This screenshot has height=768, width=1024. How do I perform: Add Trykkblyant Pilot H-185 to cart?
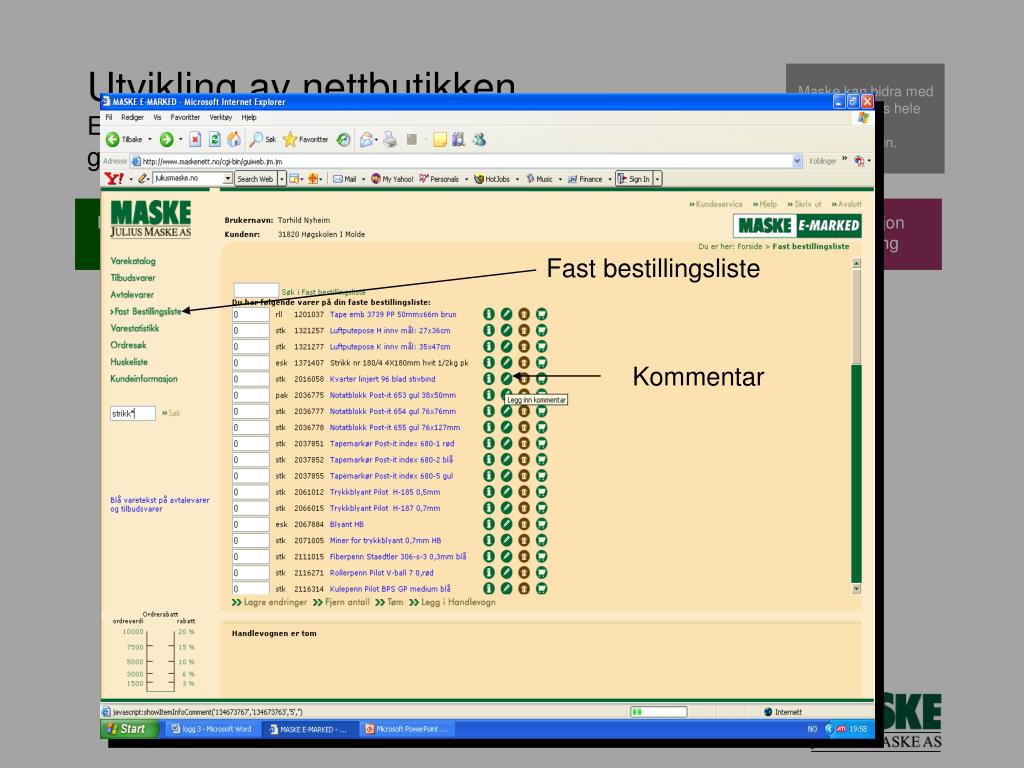point(541,492)
